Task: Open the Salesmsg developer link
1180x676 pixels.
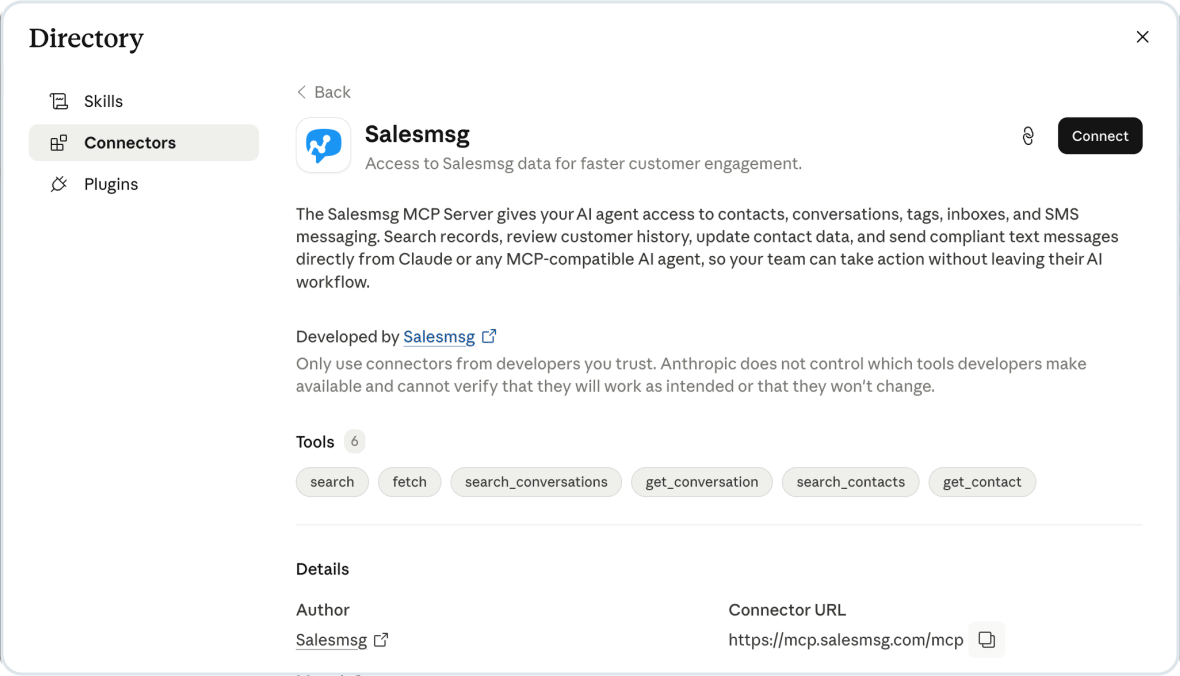Action: point(439,336)
